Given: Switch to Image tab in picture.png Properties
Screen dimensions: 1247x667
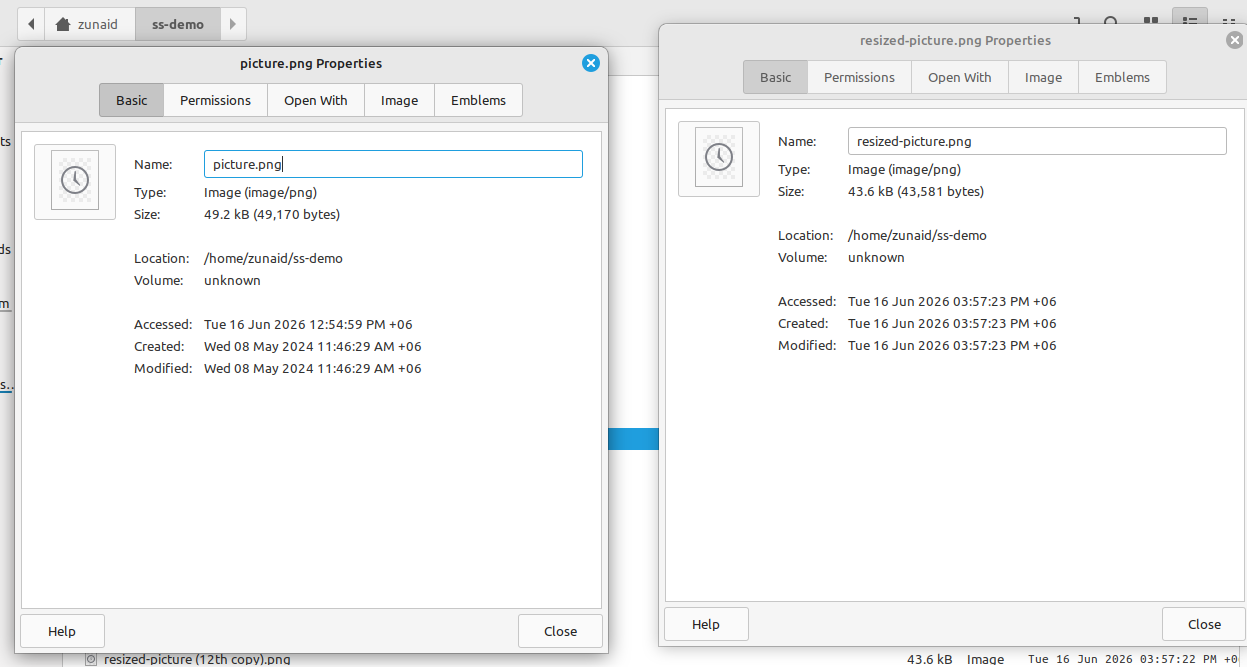Looking at the screenshot, I should pyautogui.click(x=399, y=100).
